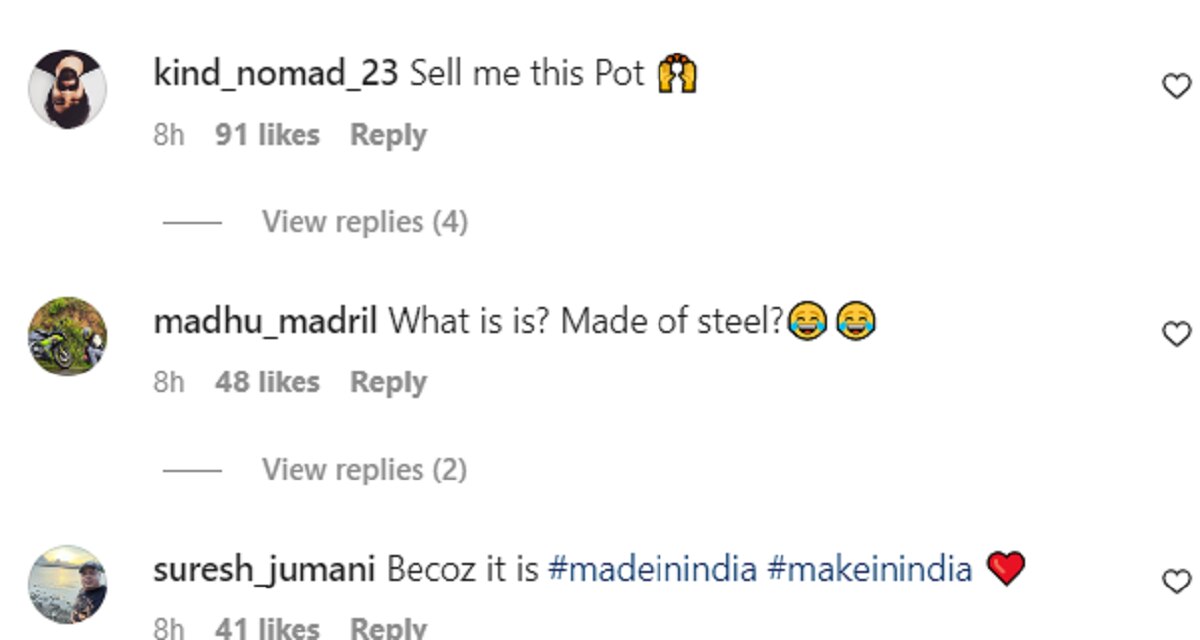Screen dimensions: 1200x640
Task: Expand View replies (2) under madhu_madril
Action: pyautogui.click(x=364, y=469)
